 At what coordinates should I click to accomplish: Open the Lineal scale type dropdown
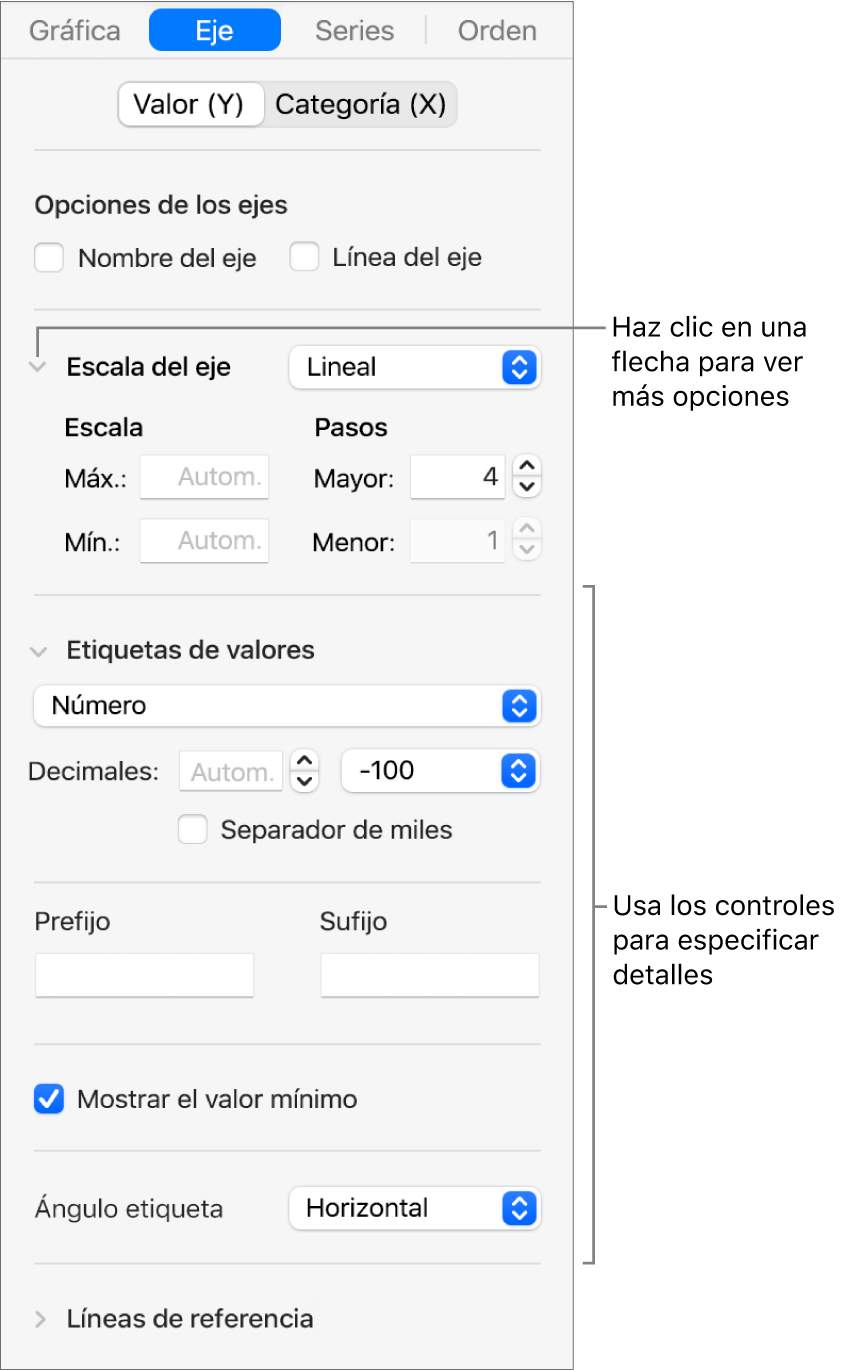point(414,367)
